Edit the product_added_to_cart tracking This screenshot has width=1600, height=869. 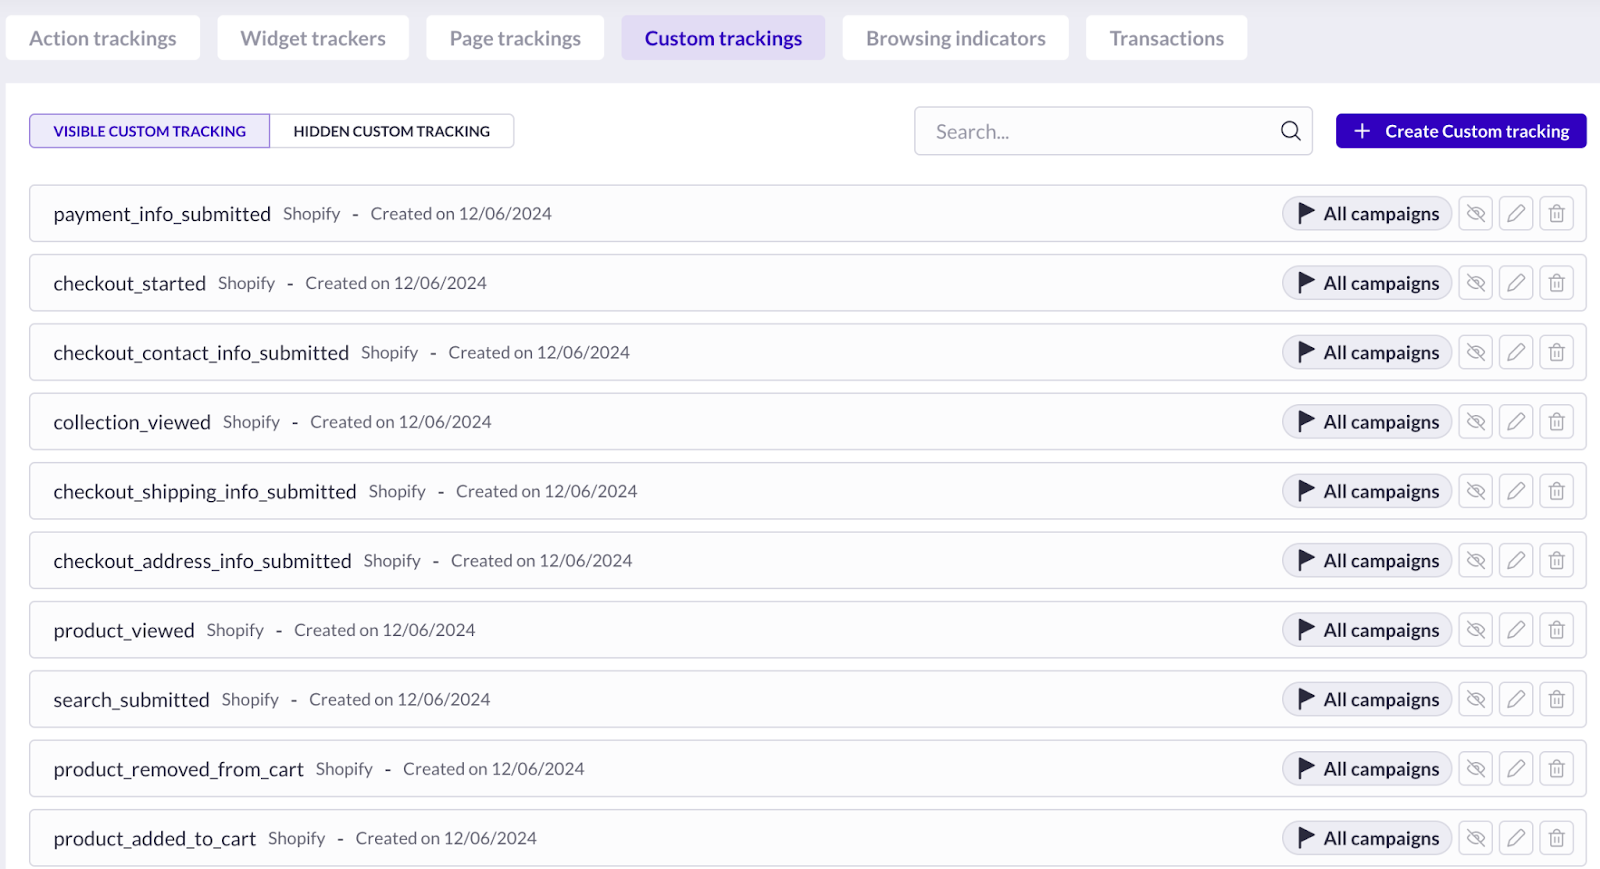pos(1516,838)
